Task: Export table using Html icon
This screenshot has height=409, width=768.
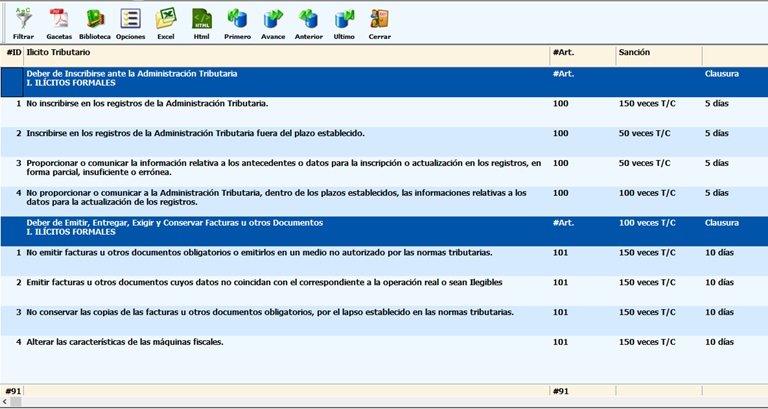Action: click(x=202, y=18)
